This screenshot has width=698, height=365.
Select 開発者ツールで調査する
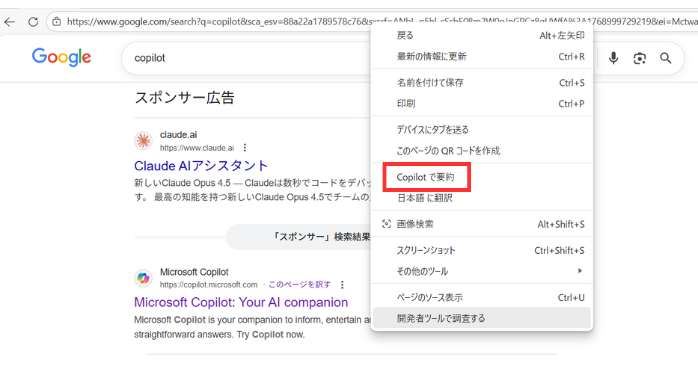[x=482, y=318]
